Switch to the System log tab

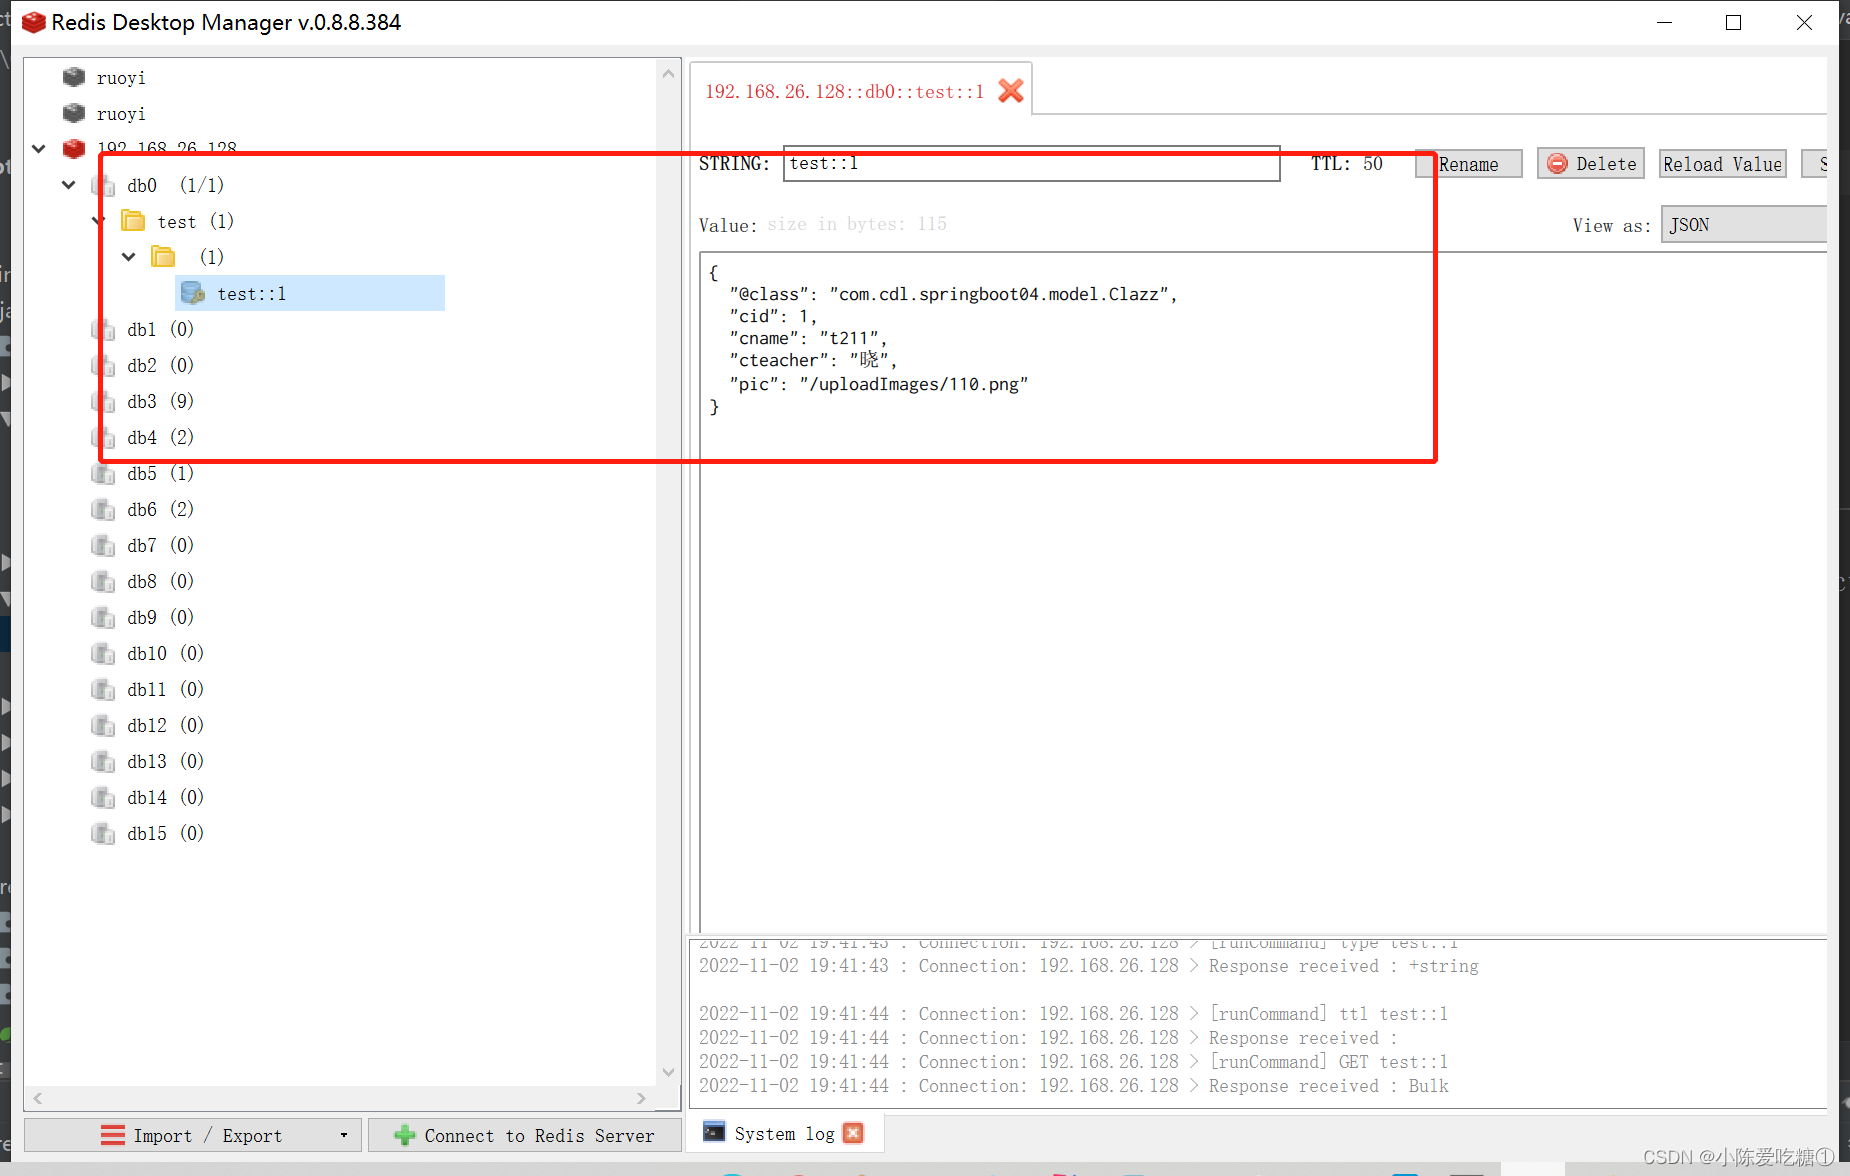784,1133
